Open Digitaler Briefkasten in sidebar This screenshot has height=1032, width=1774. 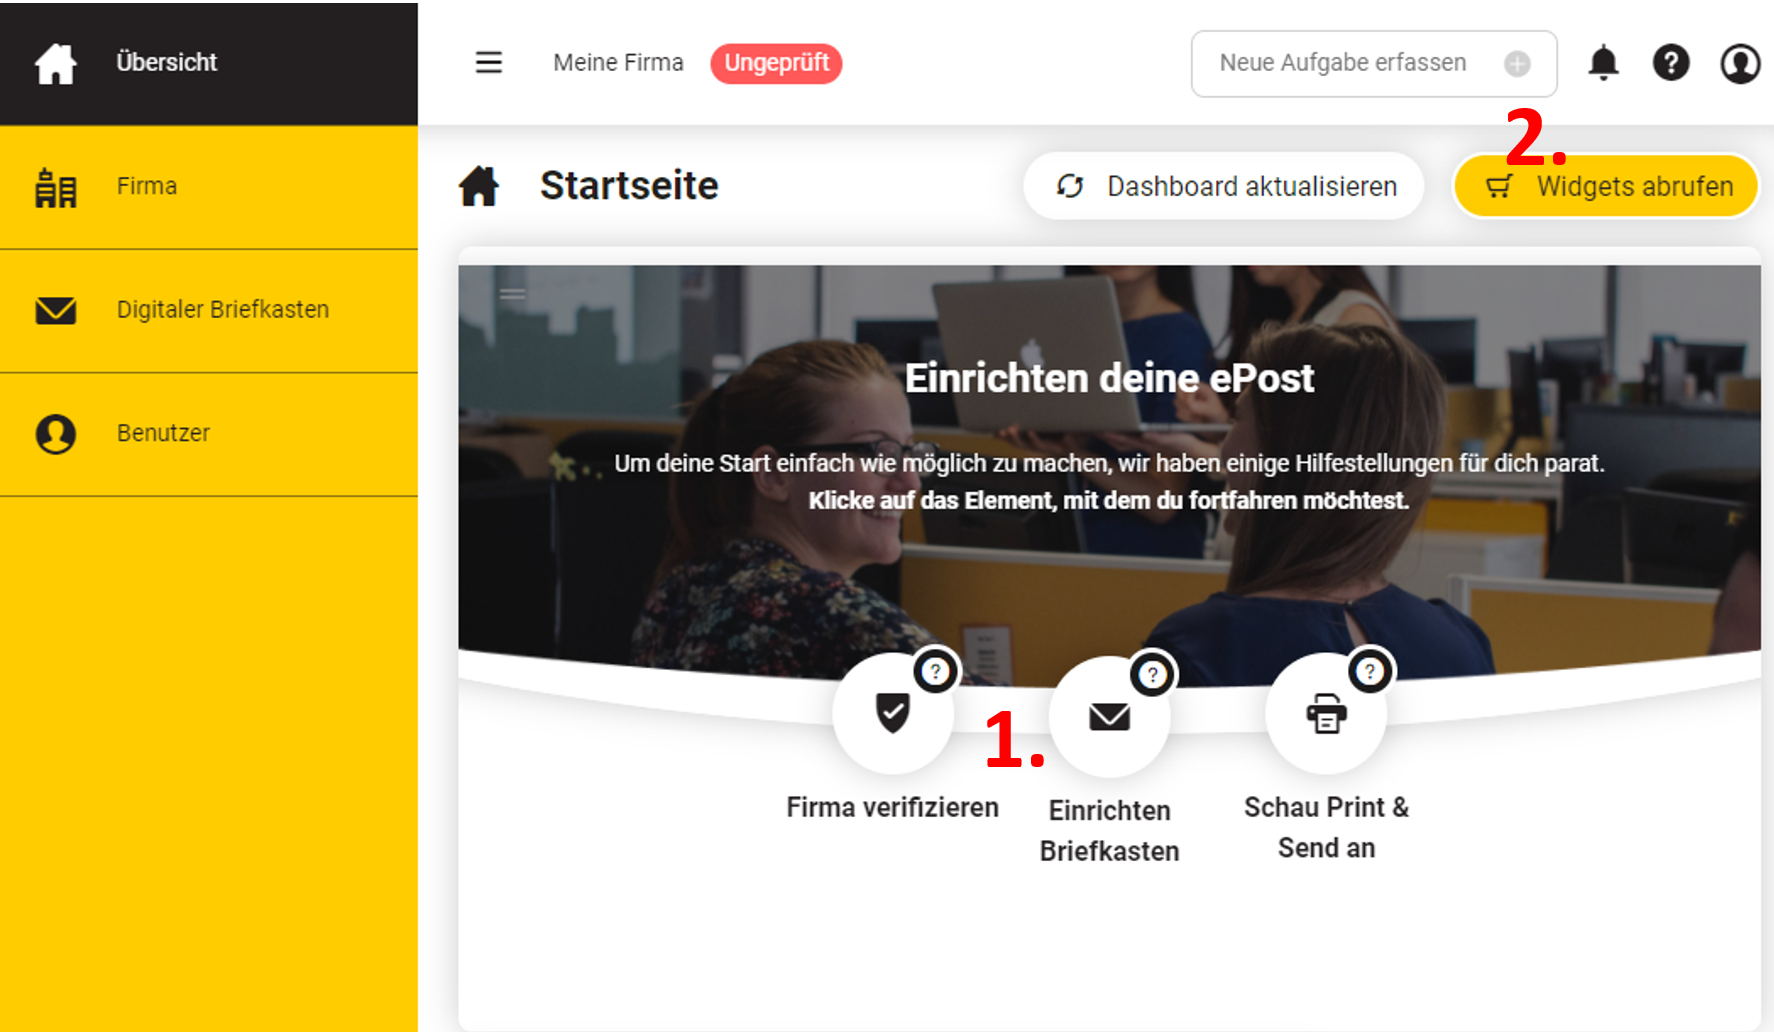coord(208,311)
